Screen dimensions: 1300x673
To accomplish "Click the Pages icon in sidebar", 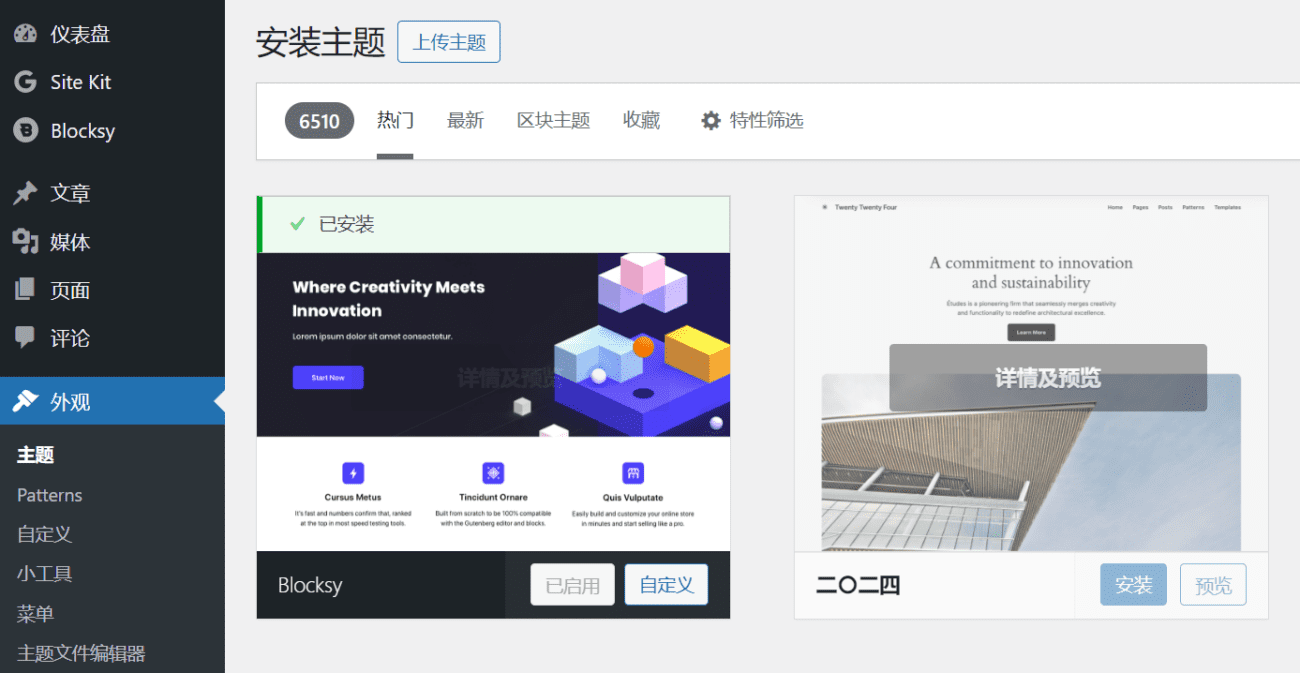I will (25, 290).
